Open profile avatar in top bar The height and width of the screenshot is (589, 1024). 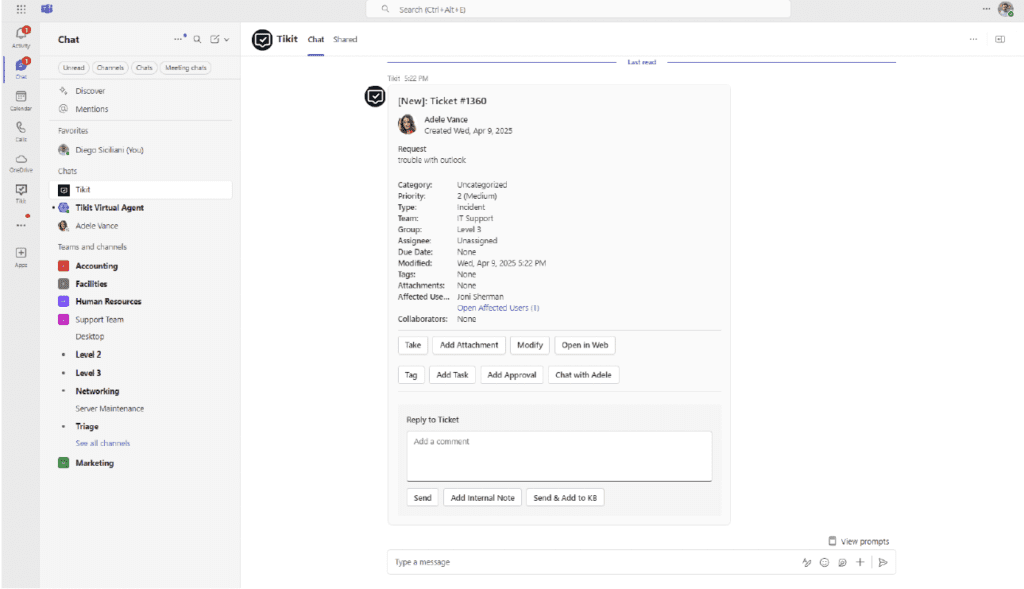coord(1005,9)
